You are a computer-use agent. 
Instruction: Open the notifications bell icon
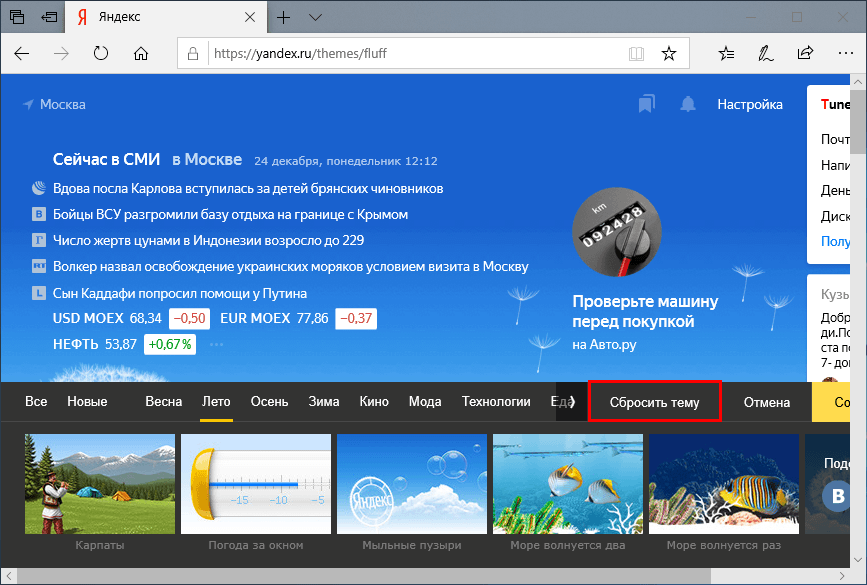click(x=688, y=104)
